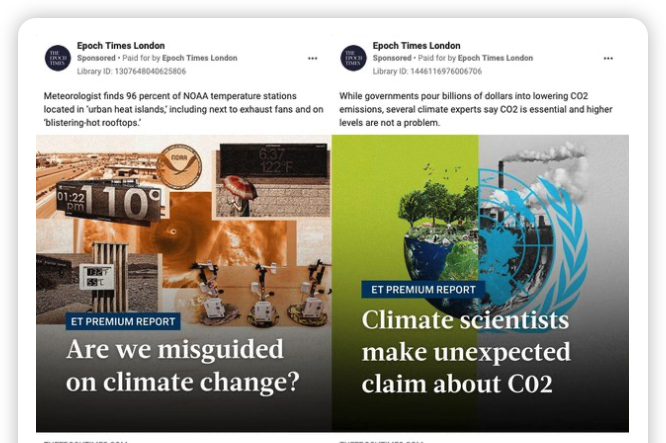Click the right ET PREMIUM REPORT badge
The image size is (666, 443).
[423, 290]
